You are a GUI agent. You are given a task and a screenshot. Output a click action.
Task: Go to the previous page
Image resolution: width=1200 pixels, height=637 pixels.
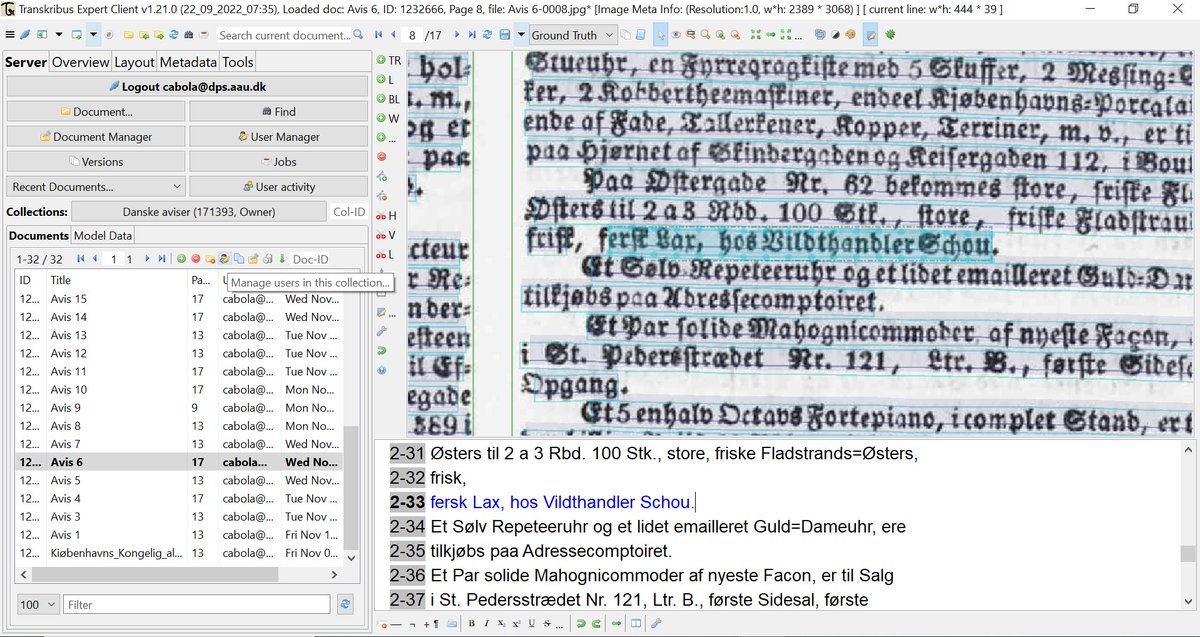pos(394,35)
